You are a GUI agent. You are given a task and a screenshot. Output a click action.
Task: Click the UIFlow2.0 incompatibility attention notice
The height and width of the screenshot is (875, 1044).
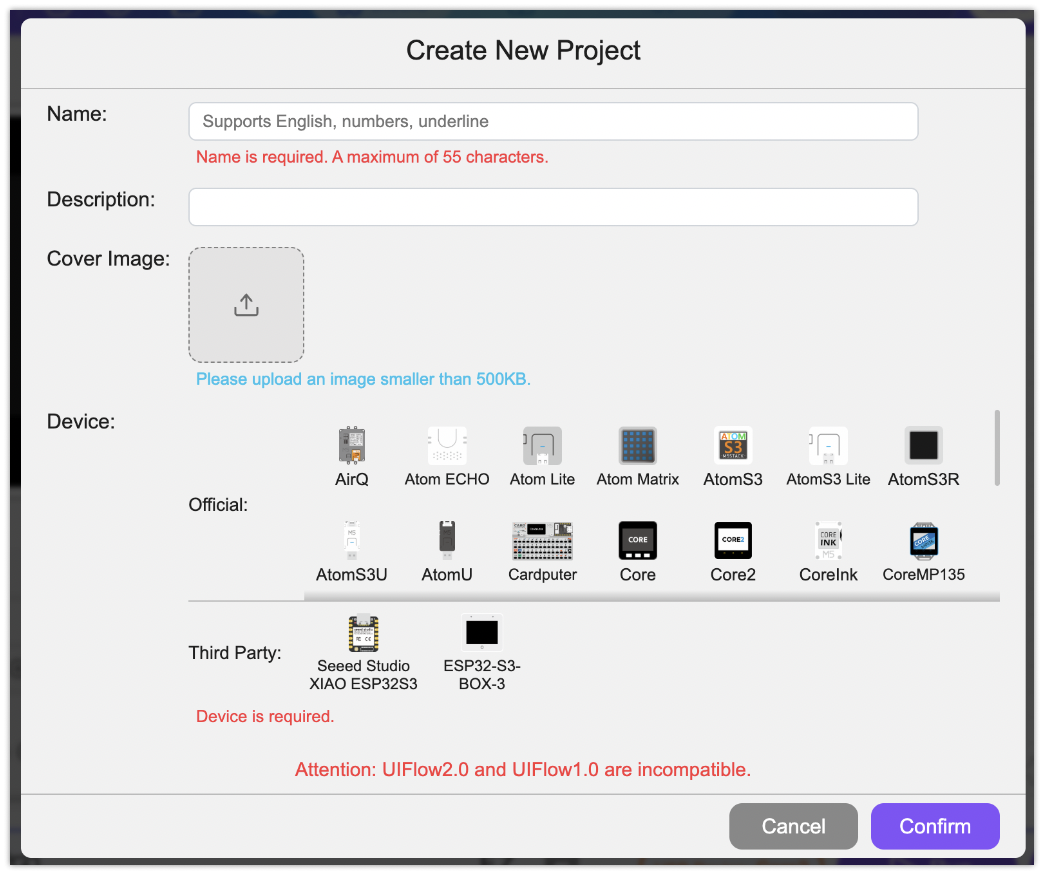coord(523,770)
